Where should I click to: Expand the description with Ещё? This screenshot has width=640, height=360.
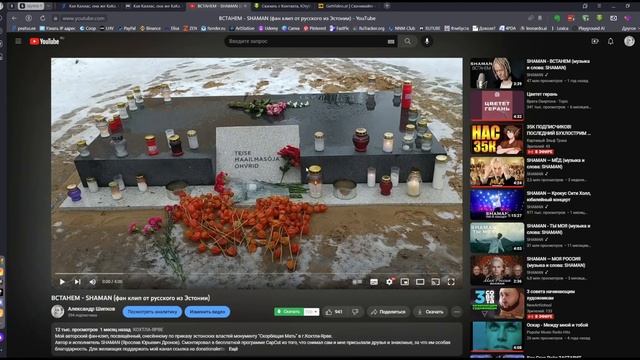(233, 349)
